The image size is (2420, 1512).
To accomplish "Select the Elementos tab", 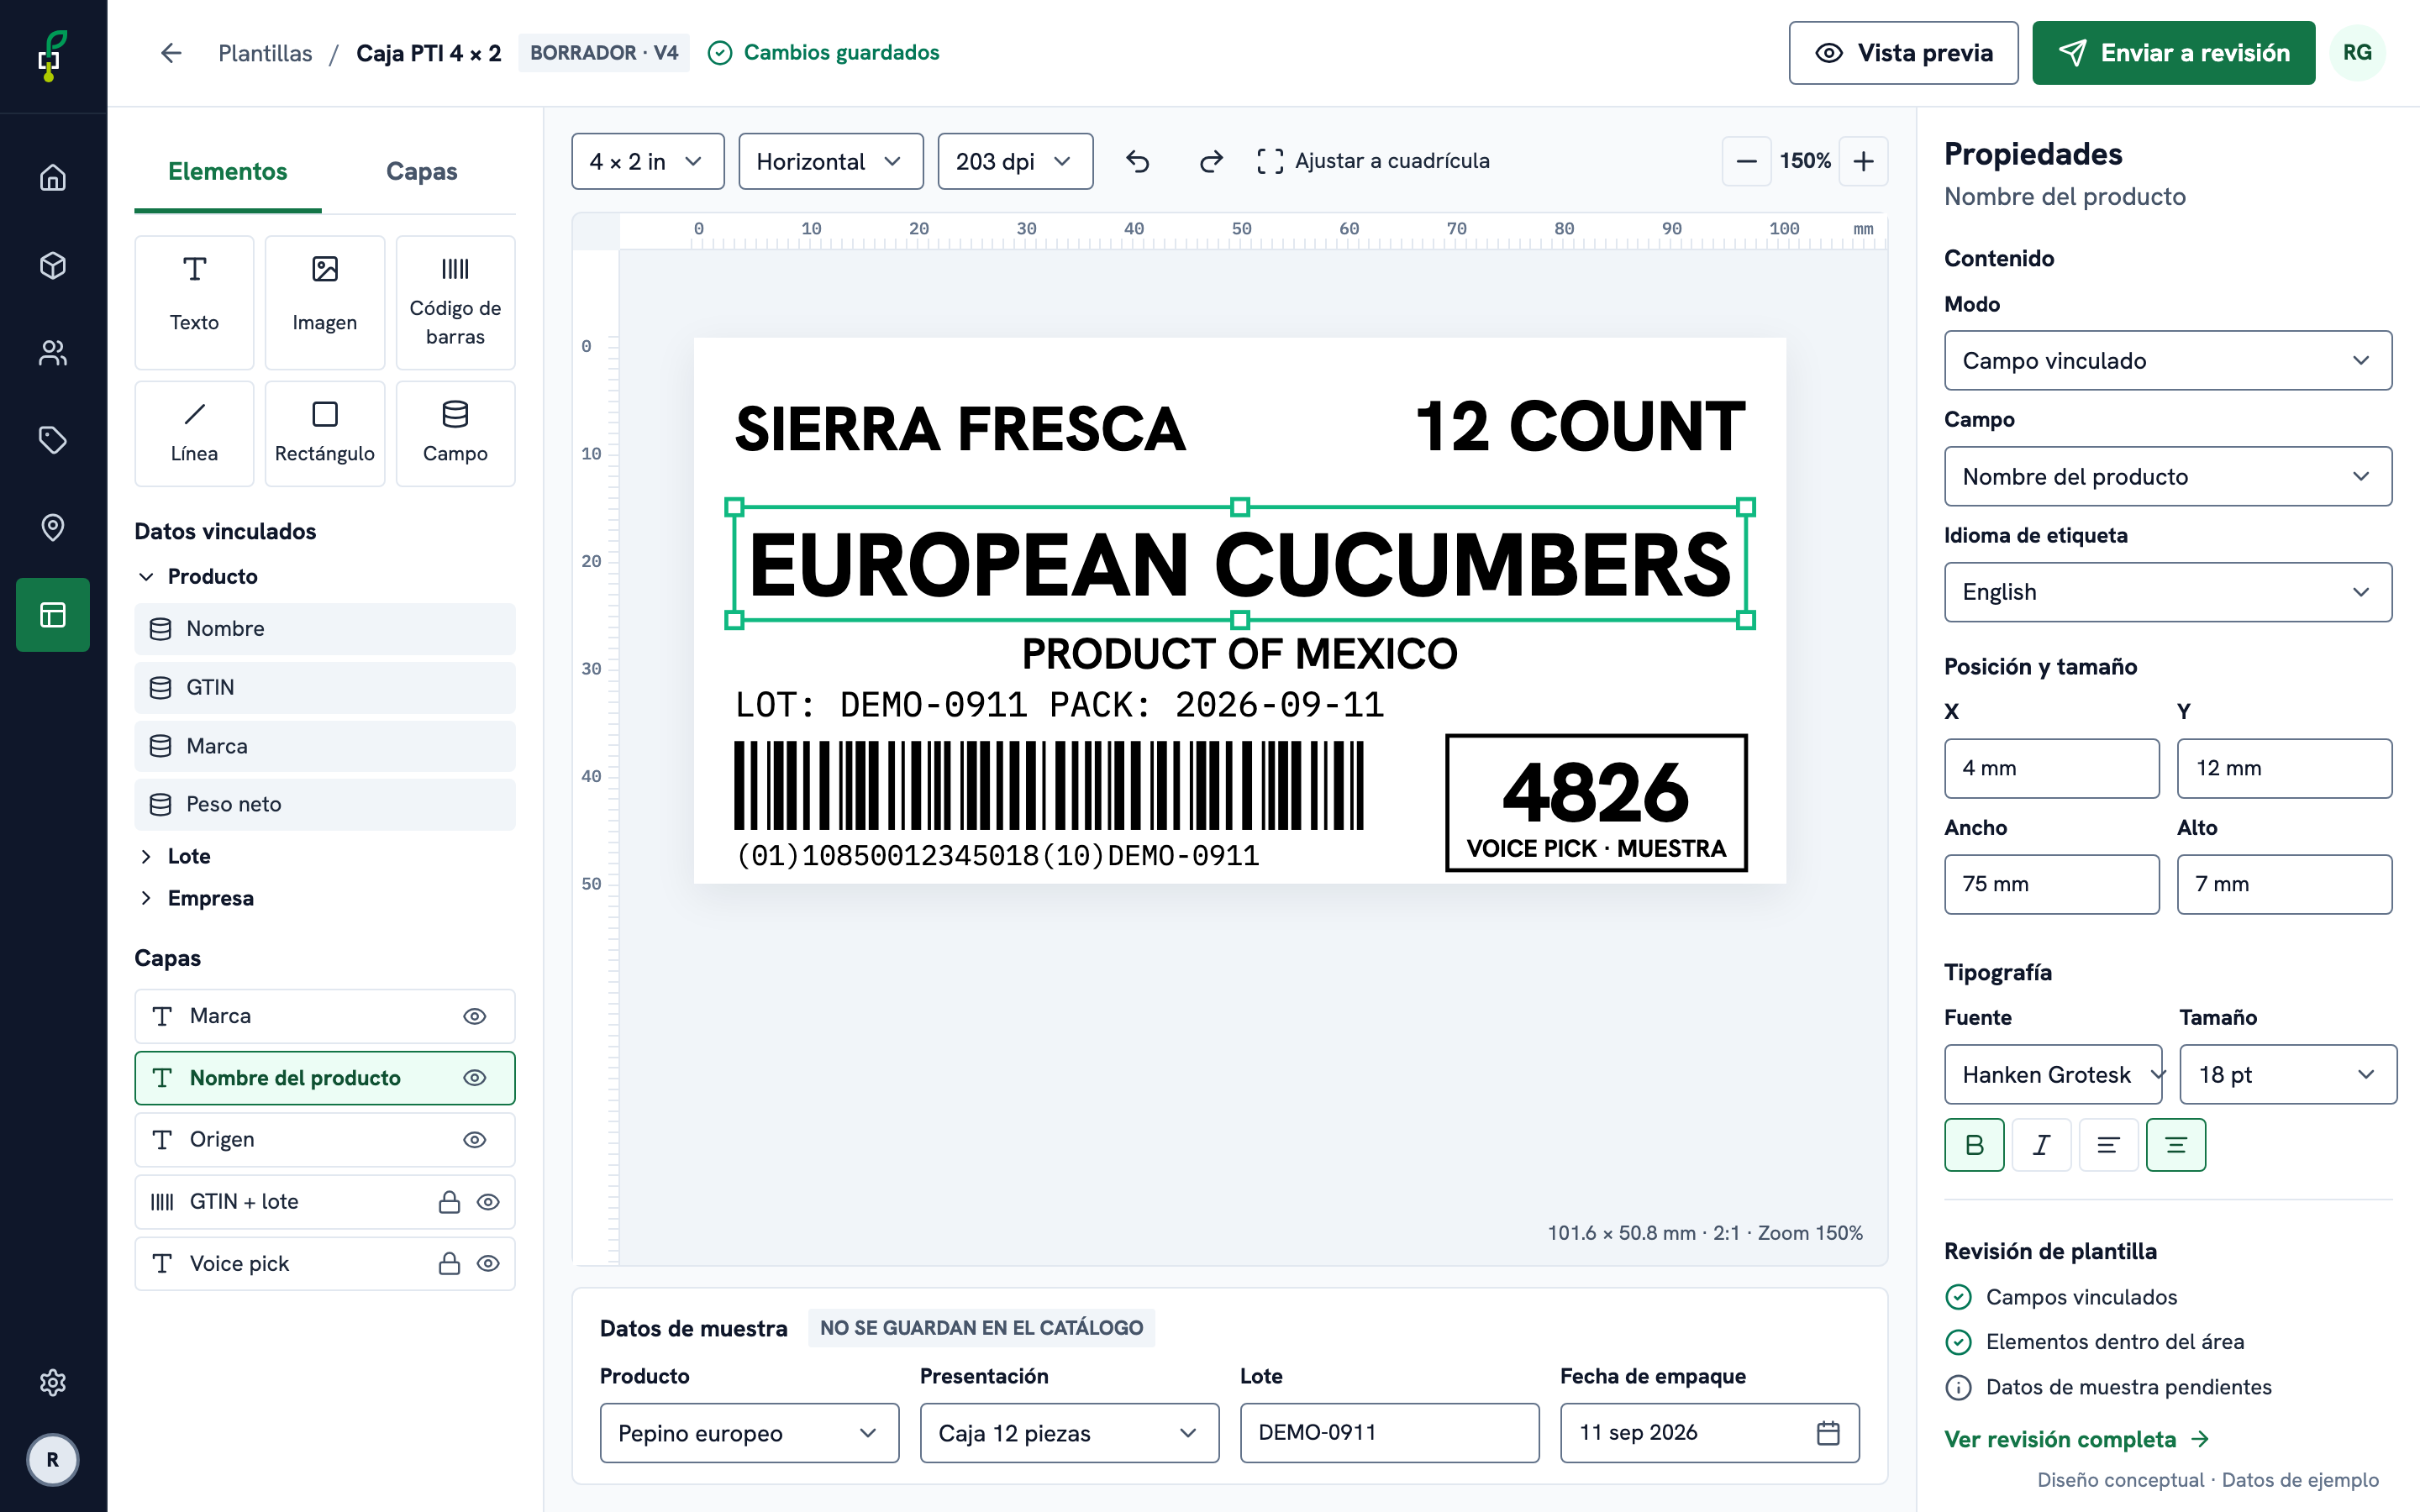I will 228,172.
